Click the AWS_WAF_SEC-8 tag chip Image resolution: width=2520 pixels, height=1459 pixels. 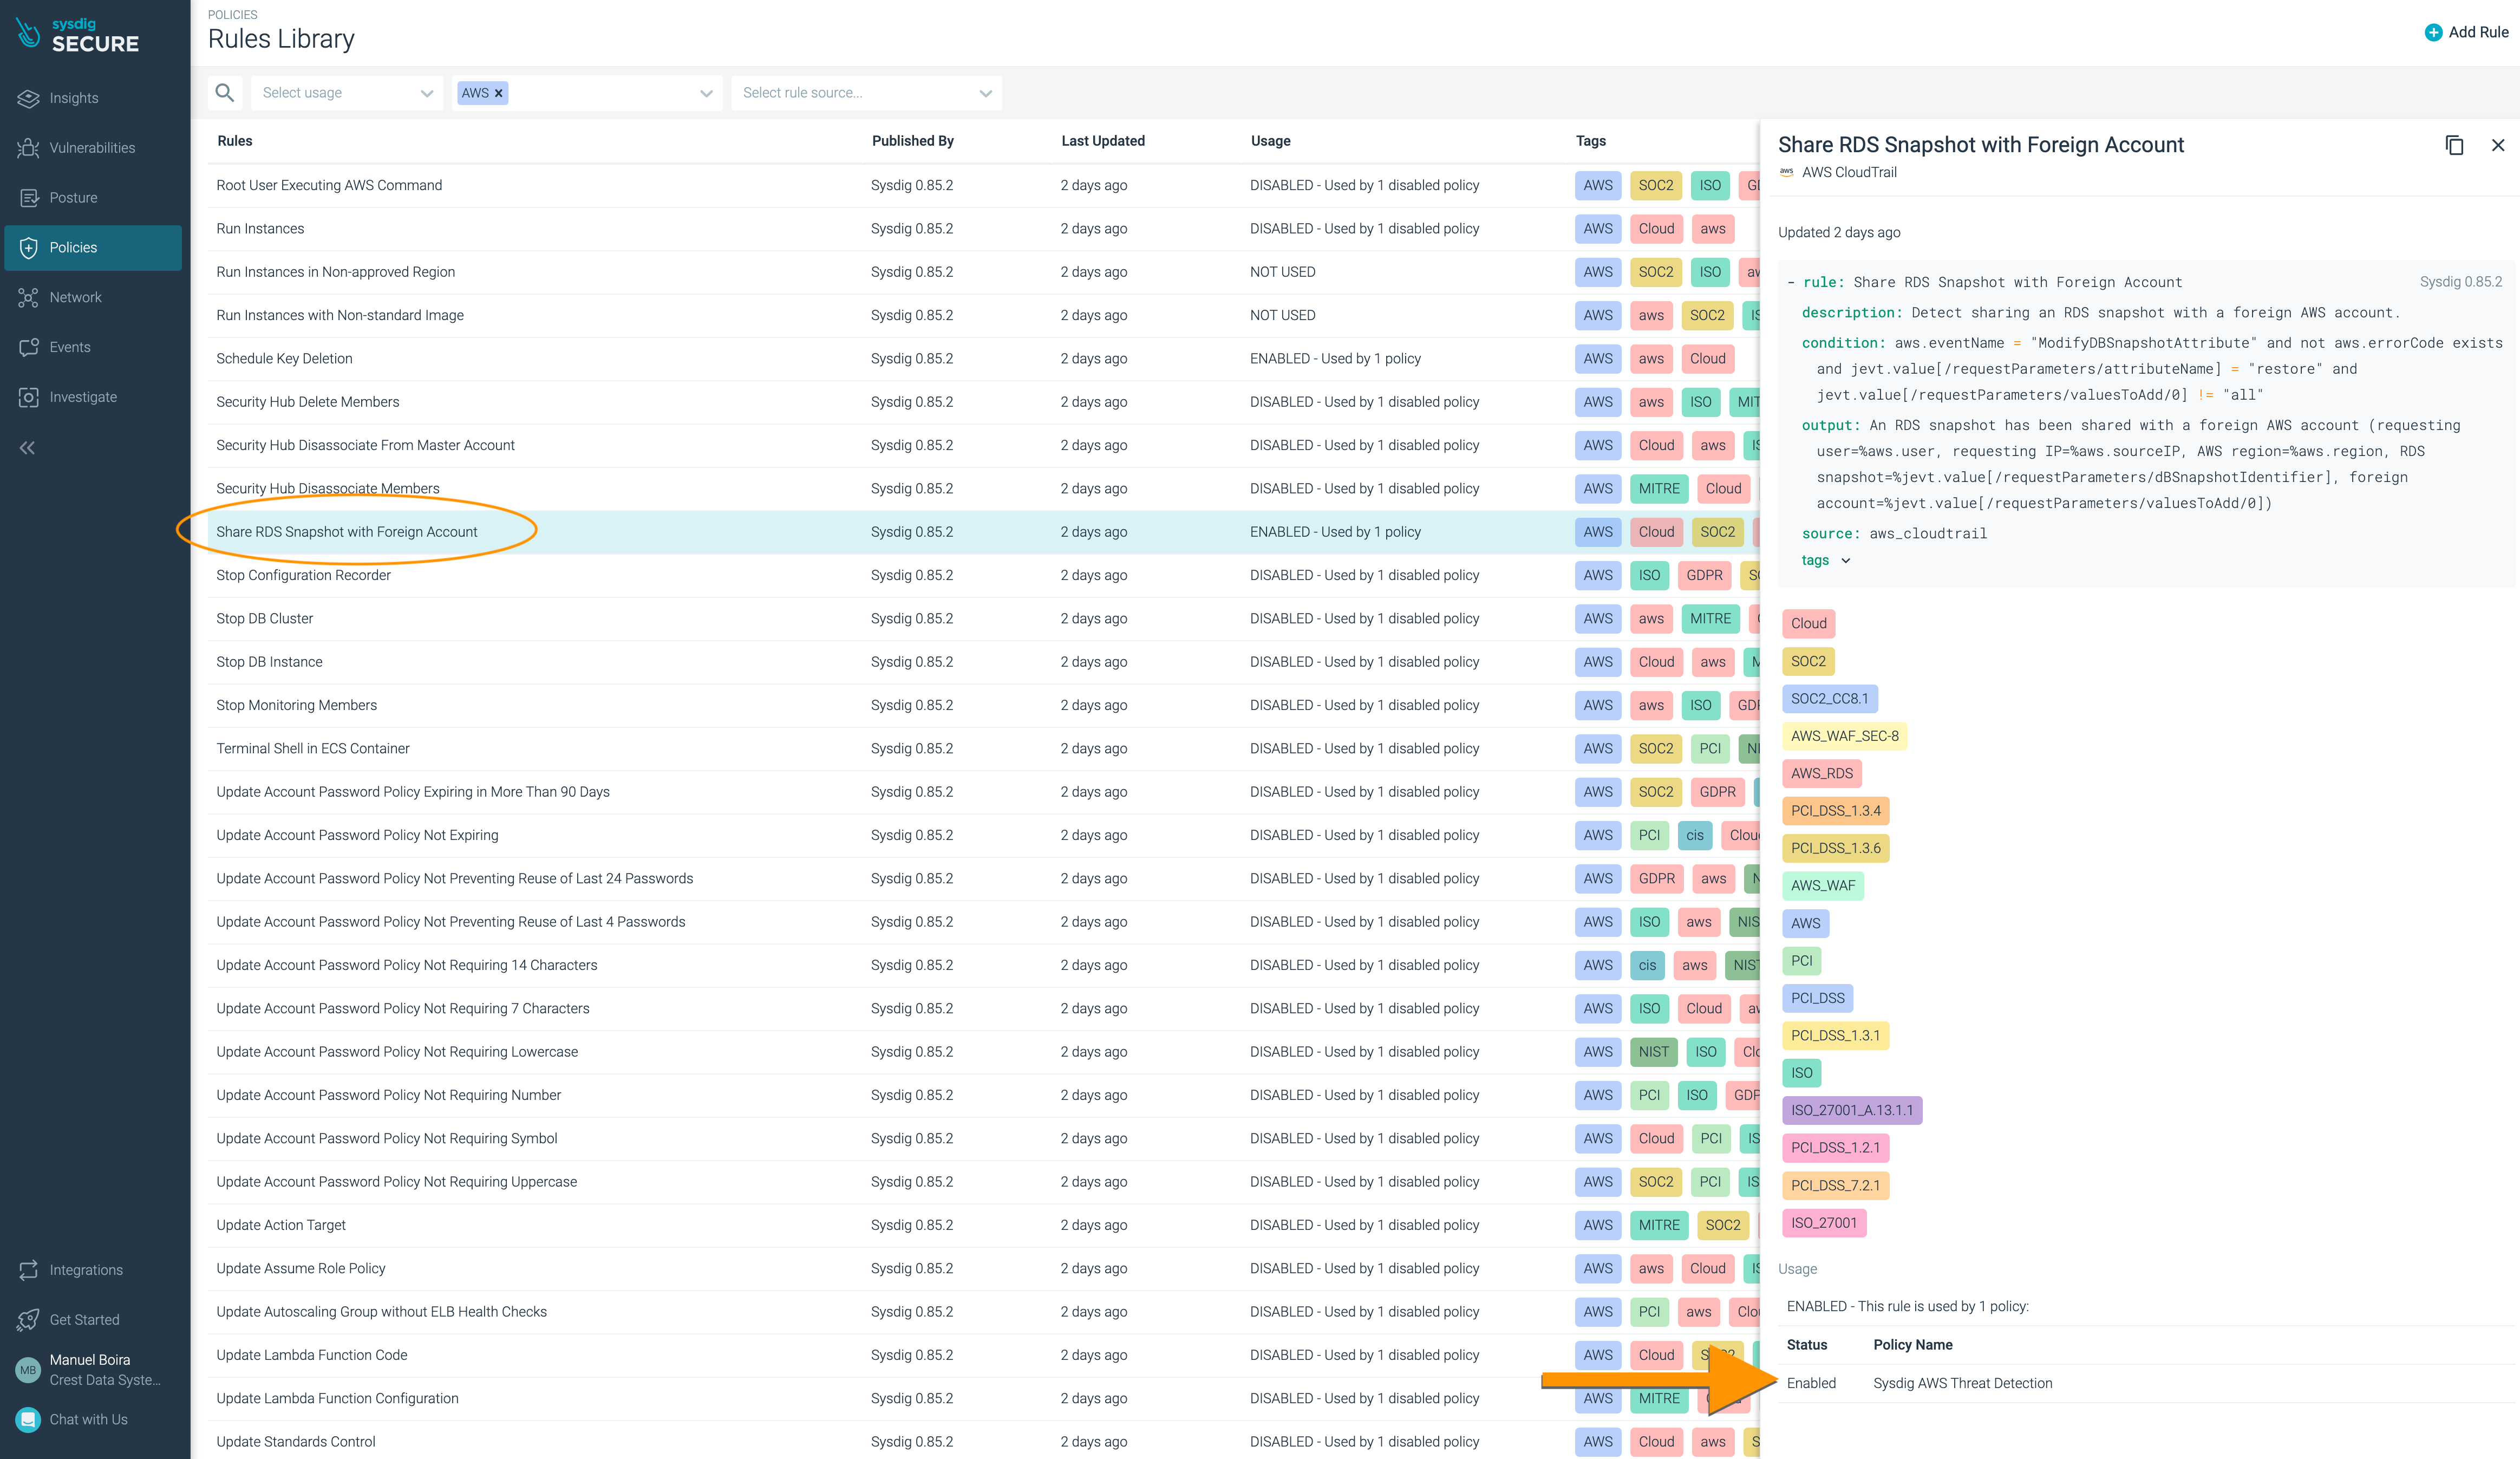click(x=1844, y=736)
